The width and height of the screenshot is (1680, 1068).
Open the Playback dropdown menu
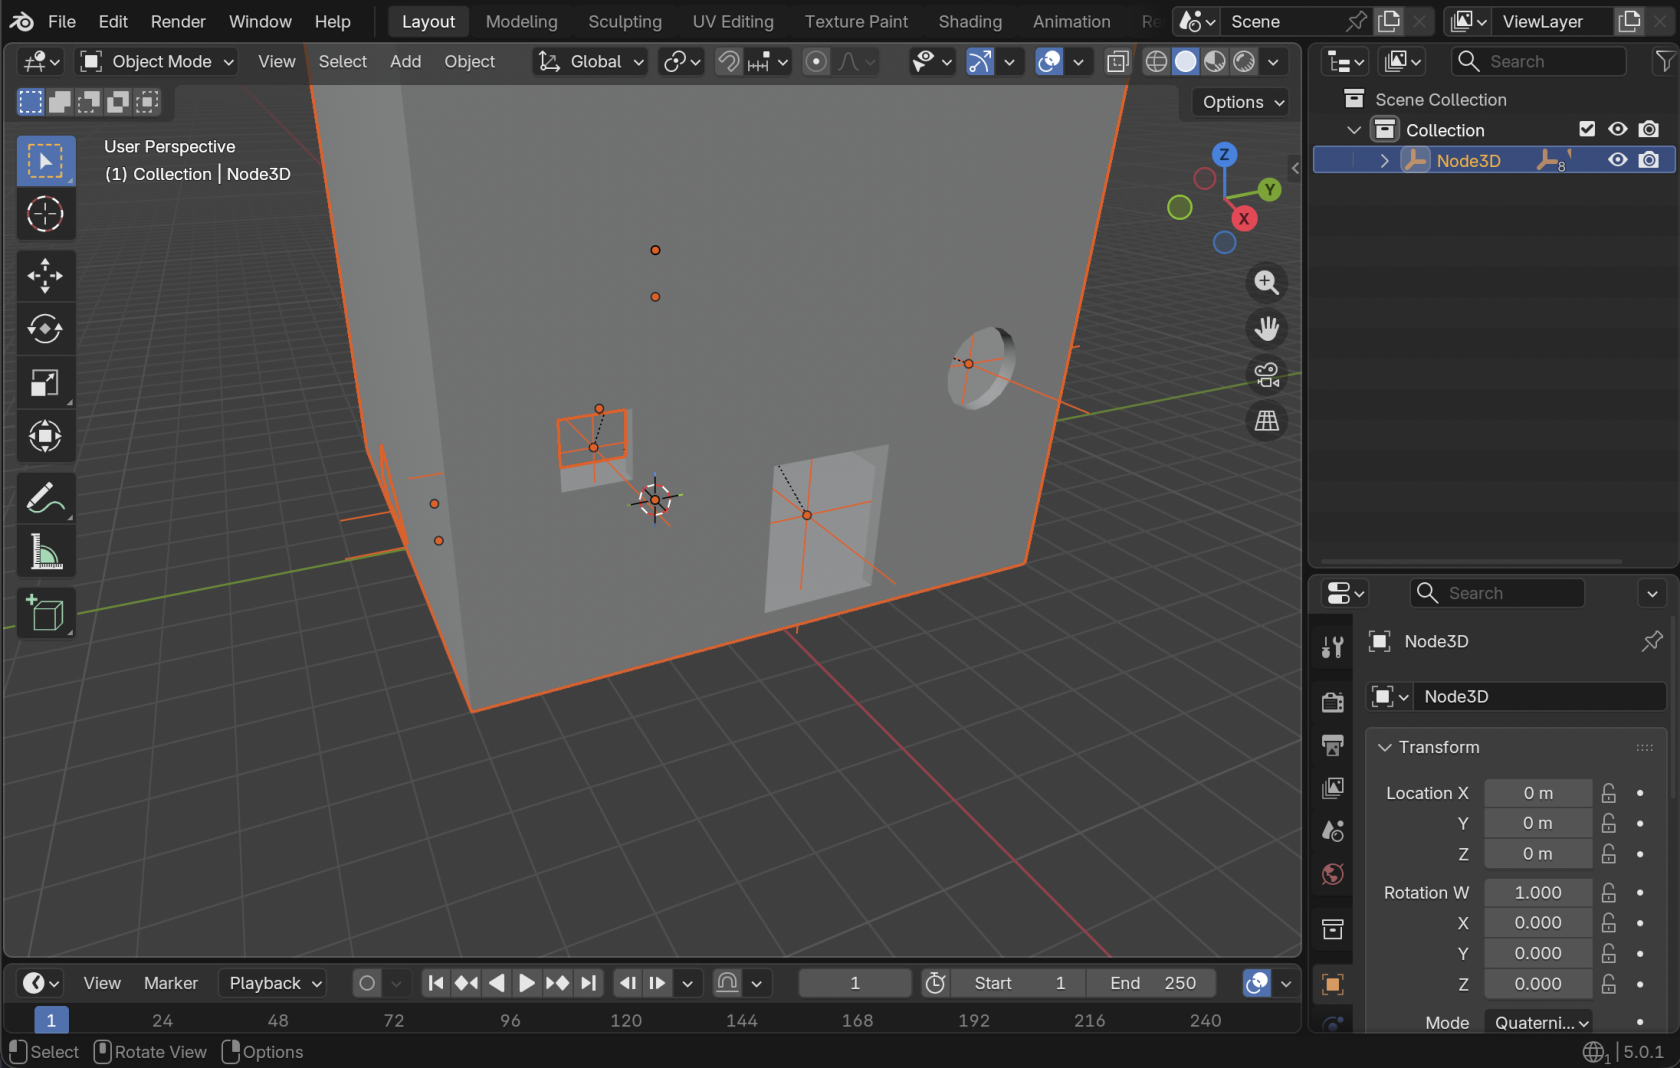[275, 983]
